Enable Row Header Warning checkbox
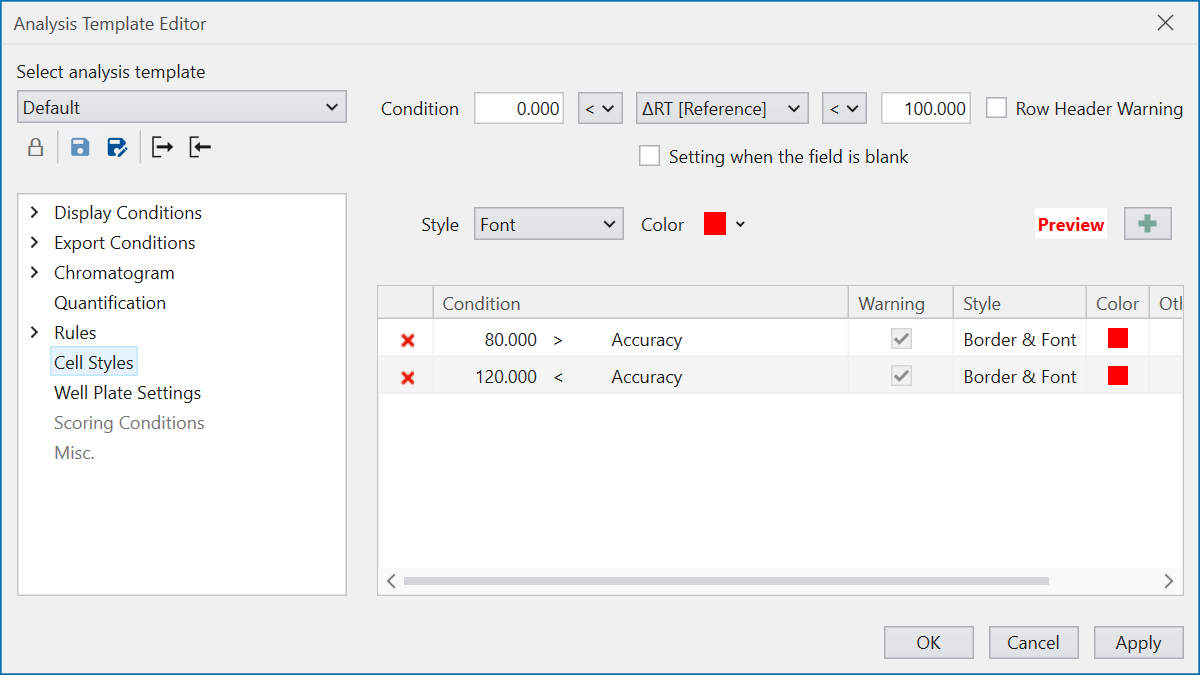1200x675 pixels. click(996, 109)
